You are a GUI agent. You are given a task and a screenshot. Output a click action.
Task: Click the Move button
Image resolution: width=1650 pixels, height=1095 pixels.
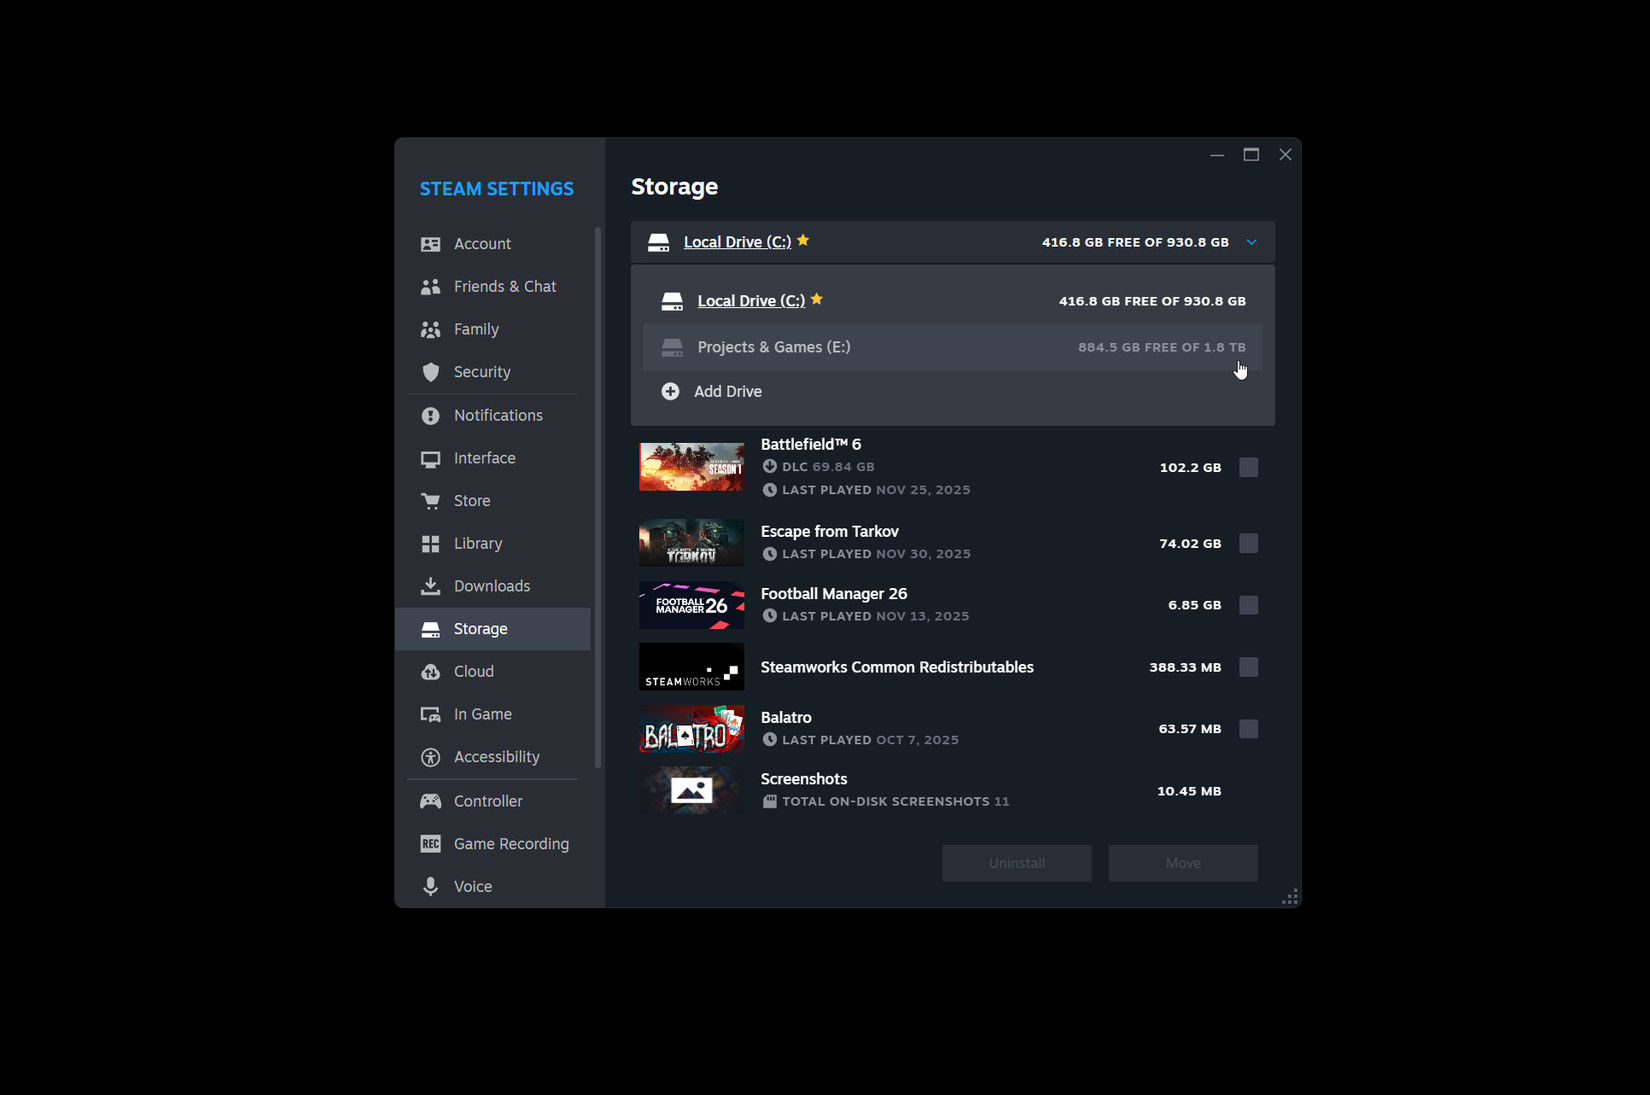pyautogui.click(x=1182, y=862)
